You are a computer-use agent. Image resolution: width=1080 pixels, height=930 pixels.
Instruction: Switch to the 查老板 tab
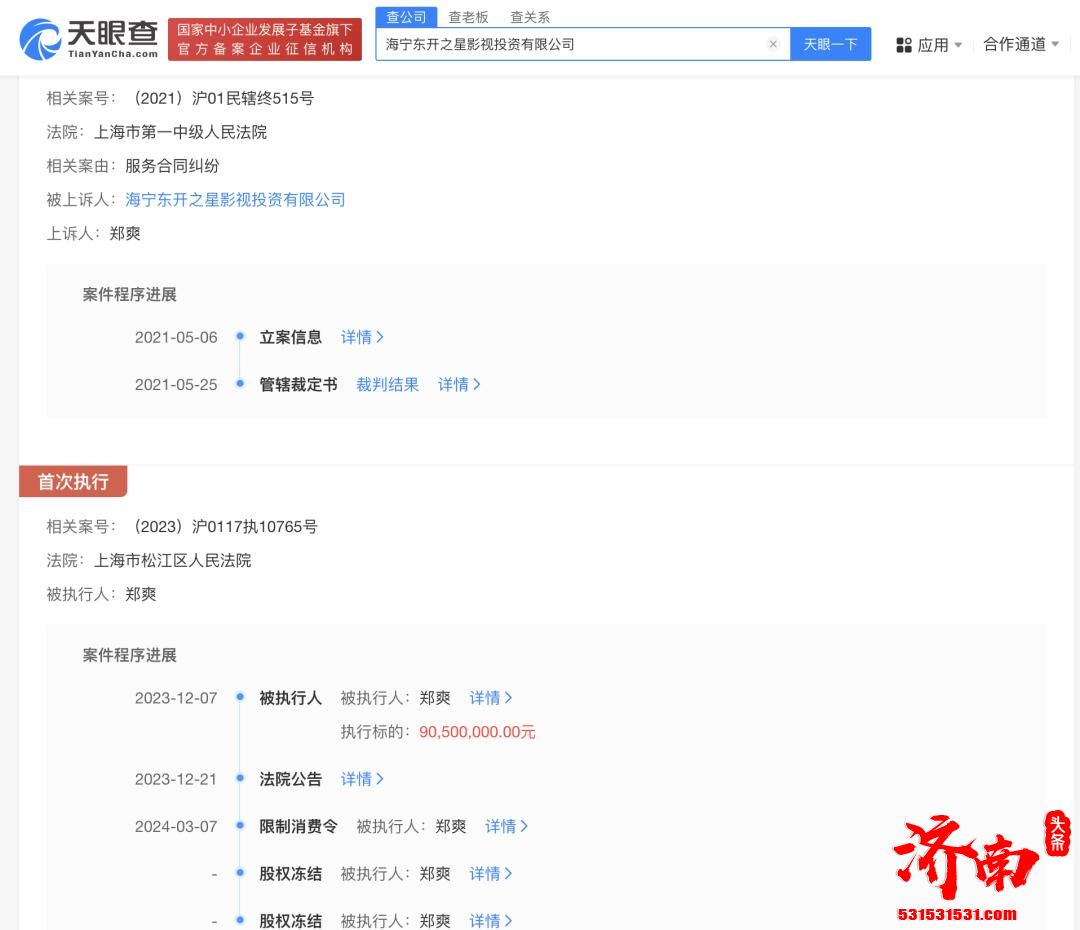[466, 17]
